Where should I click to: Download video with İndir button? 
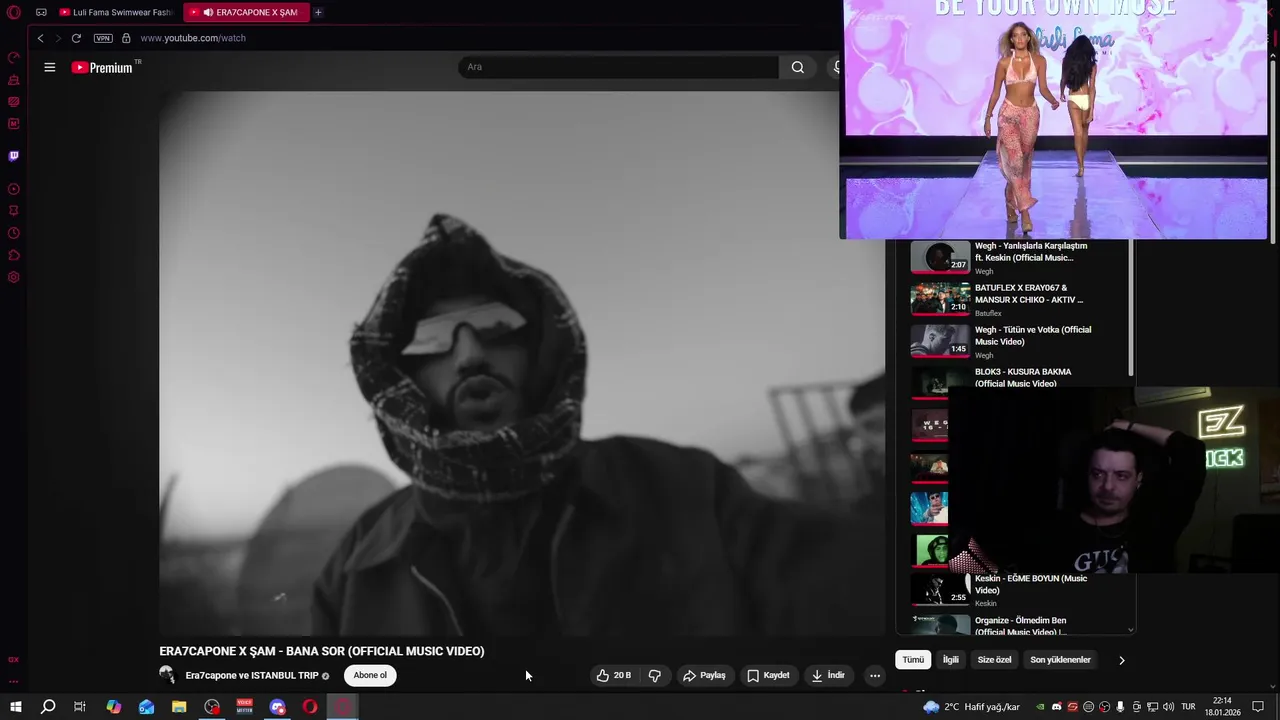828,675
